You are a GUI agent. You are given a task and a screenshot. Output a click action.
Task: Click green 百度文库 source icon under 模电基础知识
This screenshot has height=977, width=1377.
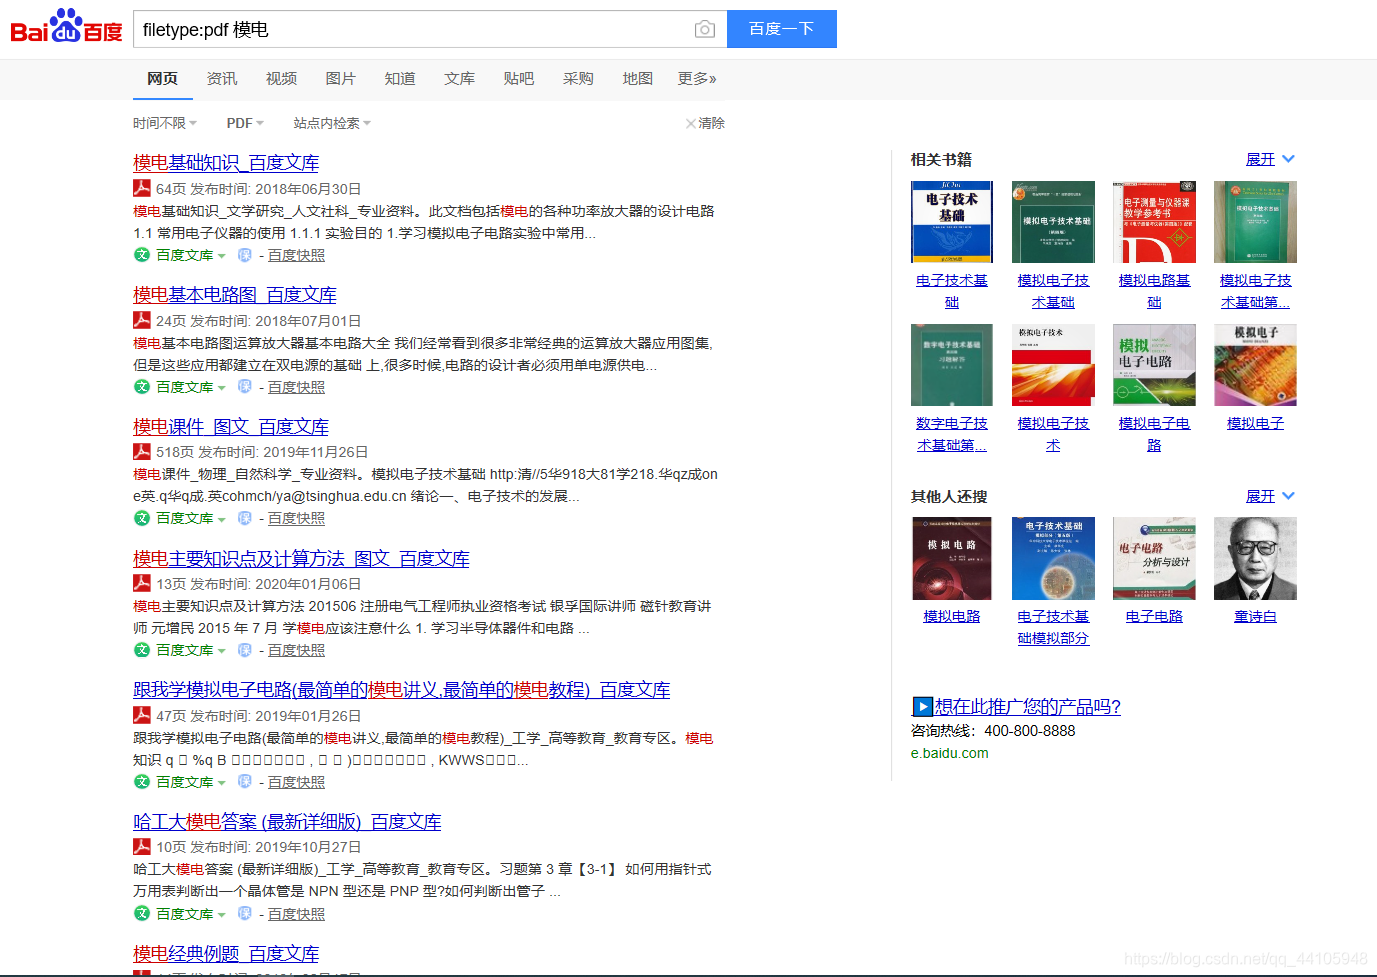[x=142, y=255]
